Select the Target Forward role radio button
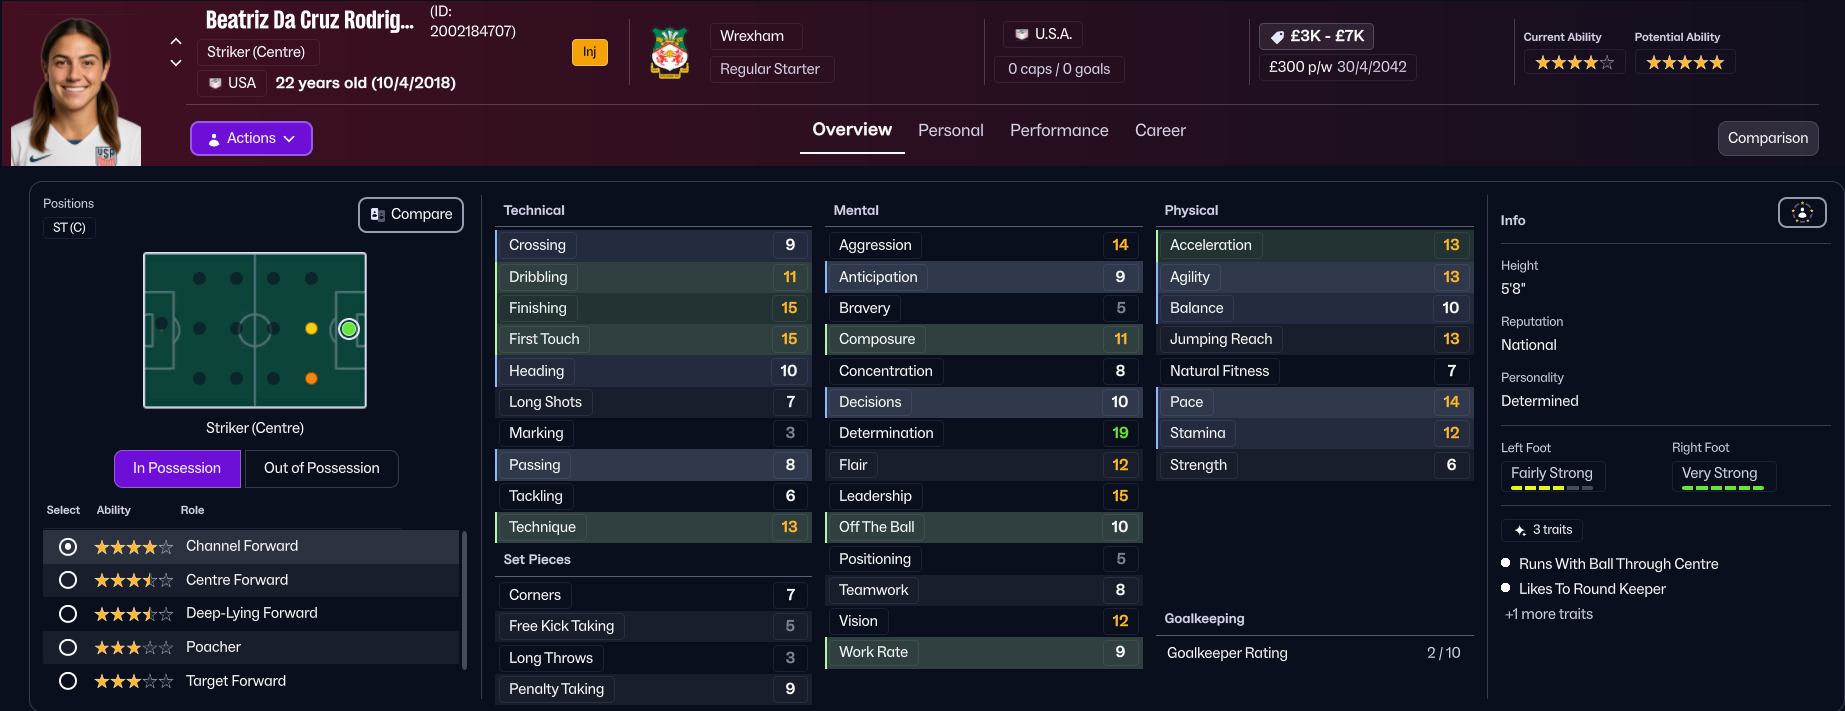The height and width of the screenshot is (711, 1845). click(x=68, y=681)
